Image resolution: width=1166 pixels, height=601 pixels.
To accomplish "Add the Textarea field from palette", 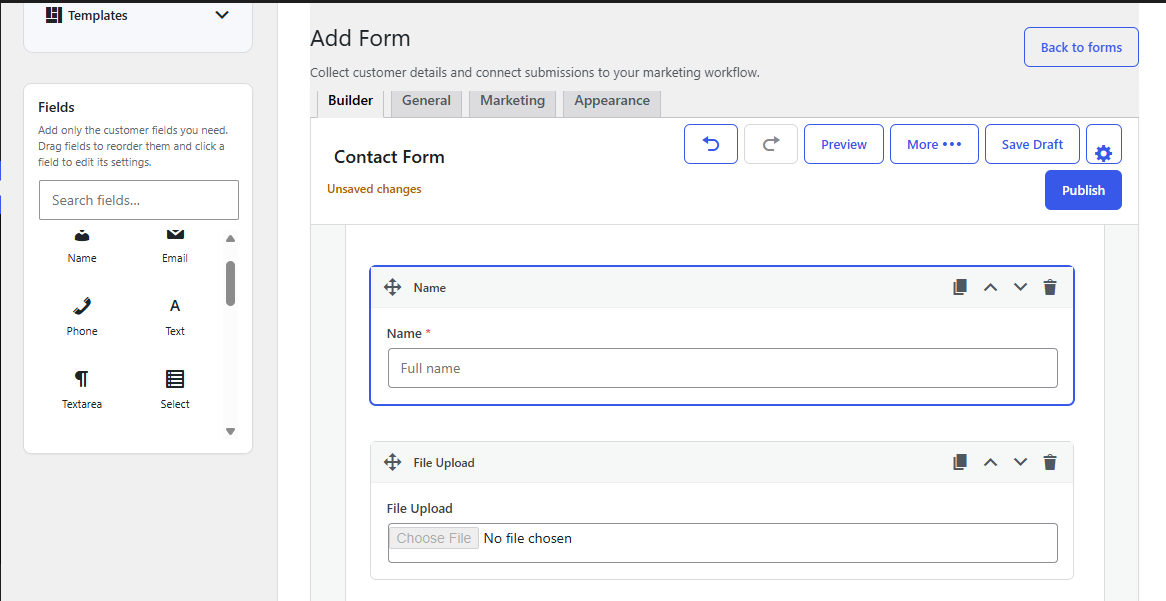I will (82, 388).
